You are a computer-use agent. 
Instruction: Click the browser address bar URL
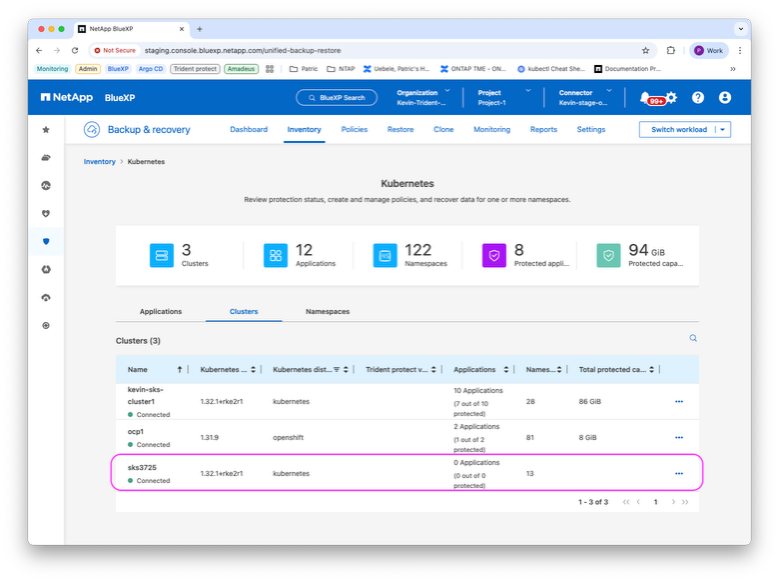point(242,50)
